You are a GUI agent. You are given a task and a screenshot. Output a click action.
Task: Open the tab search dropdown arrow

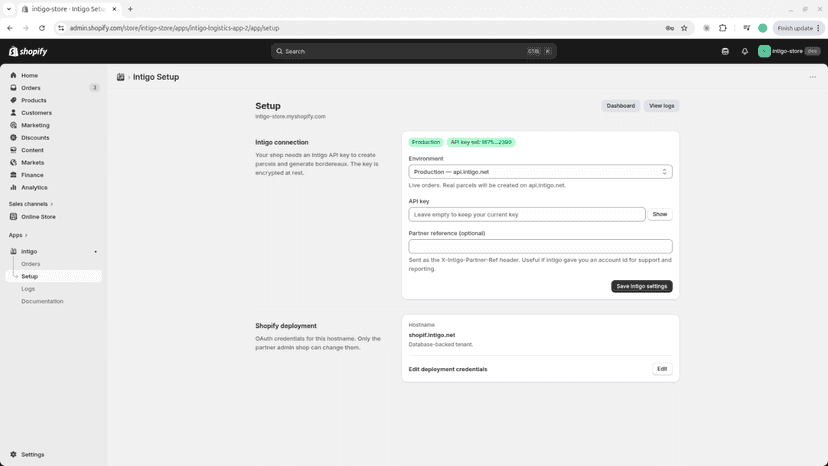coord(9,9)
